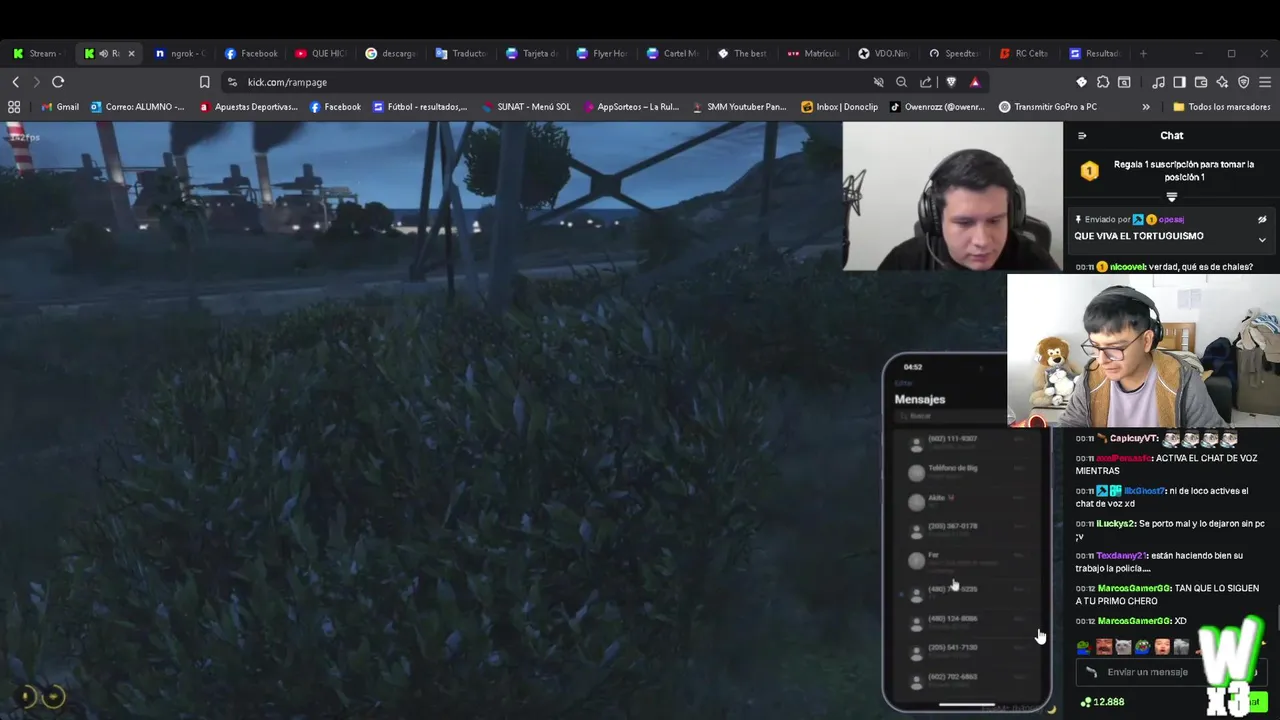Open Texdanny21's username in chat
1280x720 pixels.
click(1121, 555)
